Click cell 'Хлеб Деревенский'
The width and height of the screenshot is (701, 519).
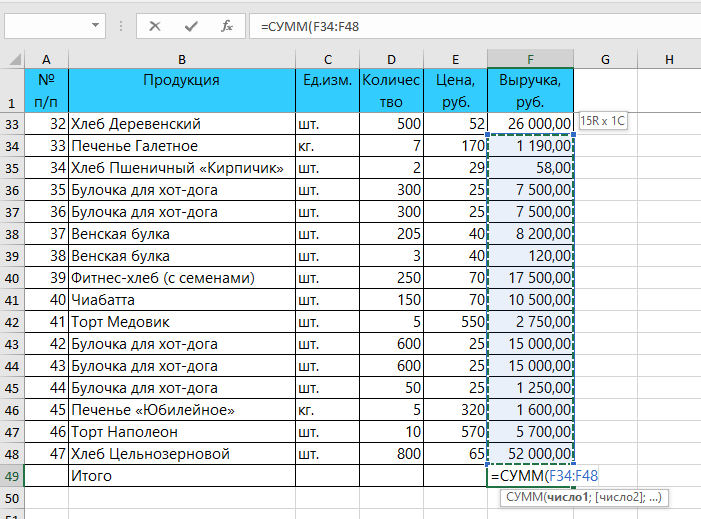click(182, 124)
